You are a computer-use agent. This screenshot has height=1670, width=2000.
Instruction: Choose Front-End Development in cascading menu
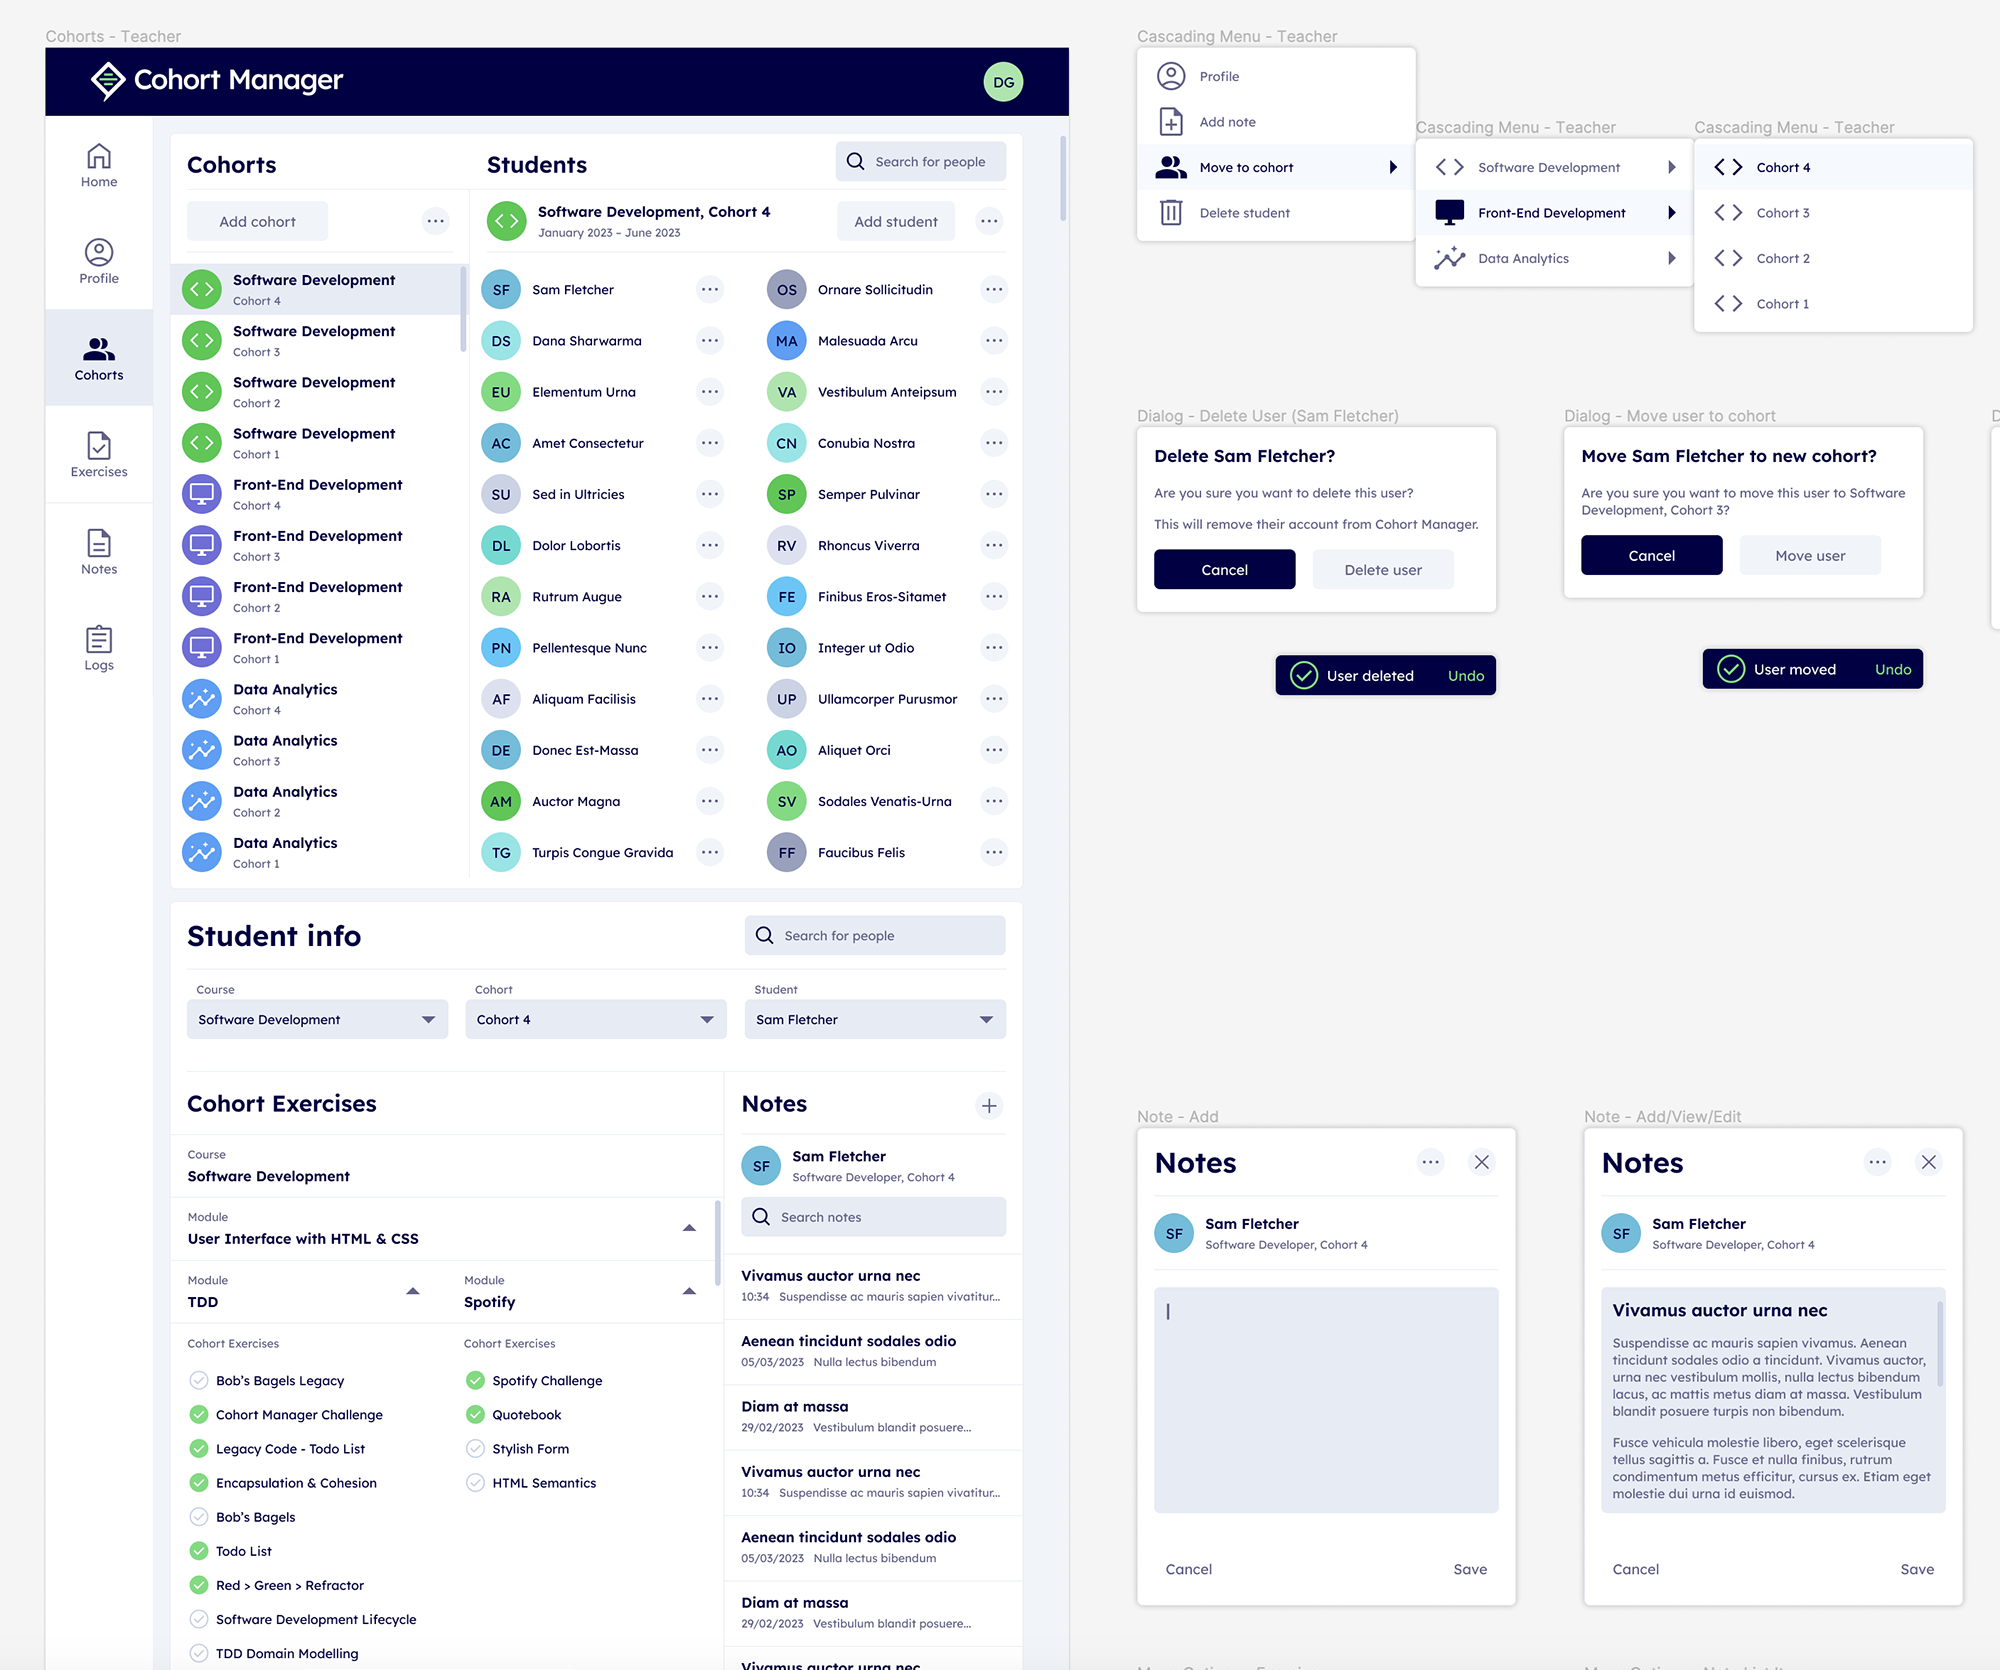1553,213
